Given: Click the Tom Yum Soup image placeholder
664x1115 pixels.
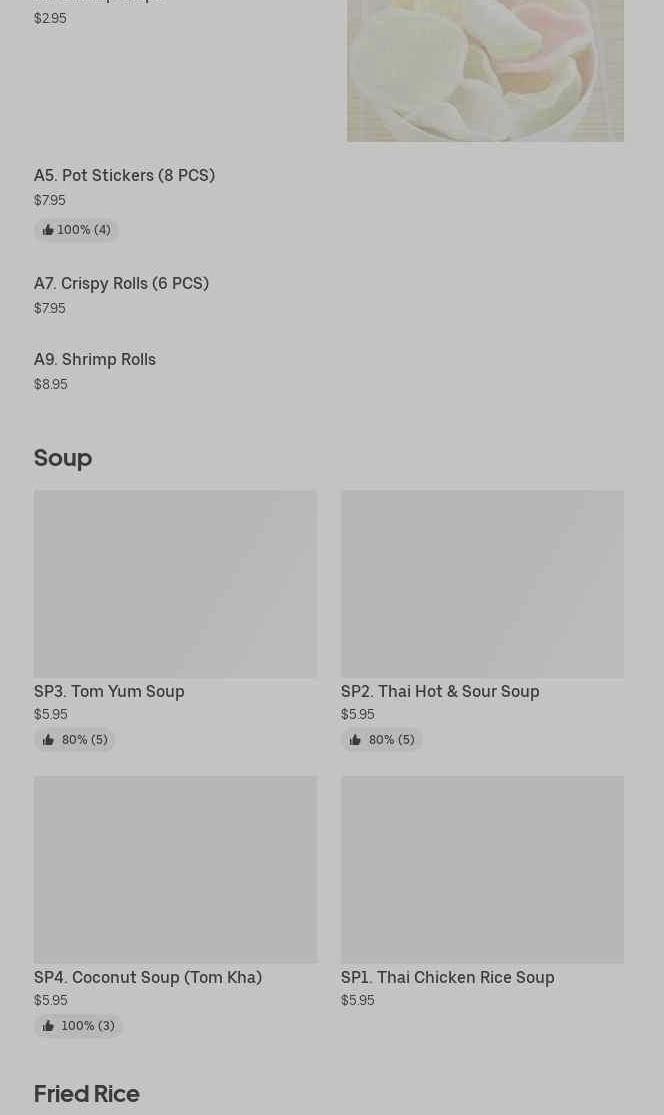Looking at the screenshot, I should 175,584.
